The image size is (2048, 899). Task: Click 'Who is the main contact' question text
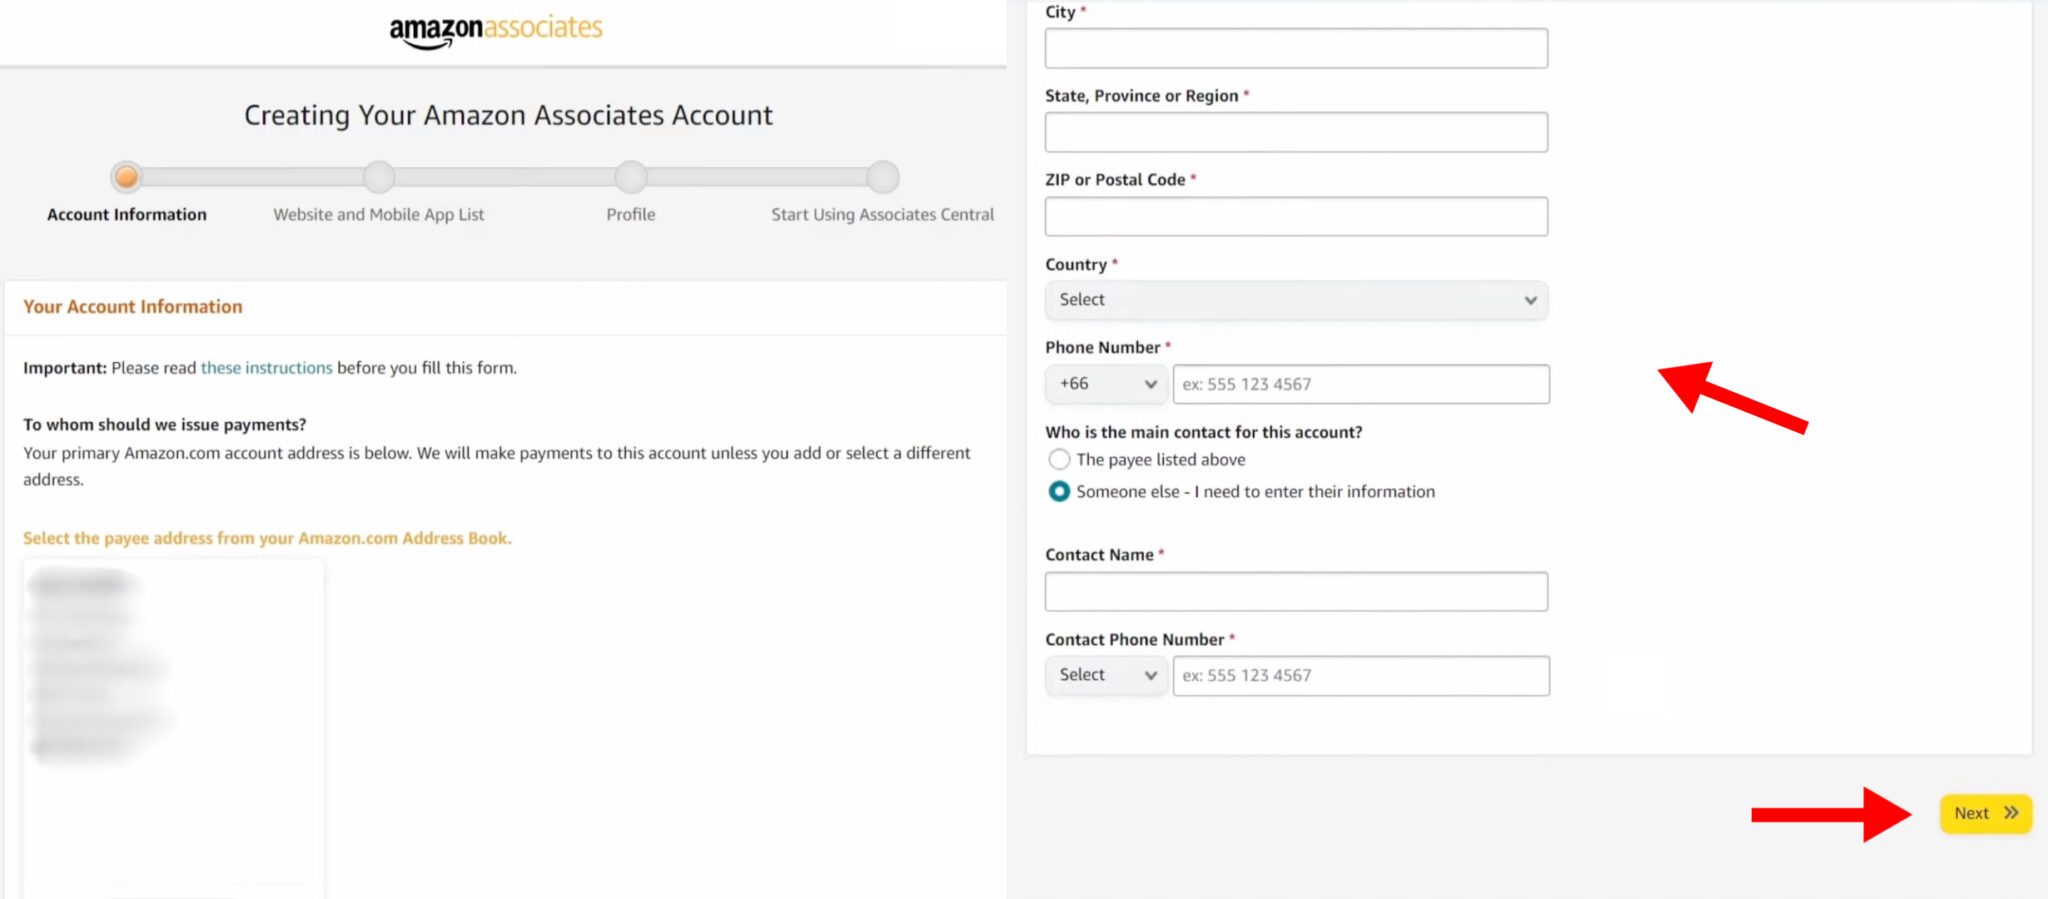tap(1204, 432)
